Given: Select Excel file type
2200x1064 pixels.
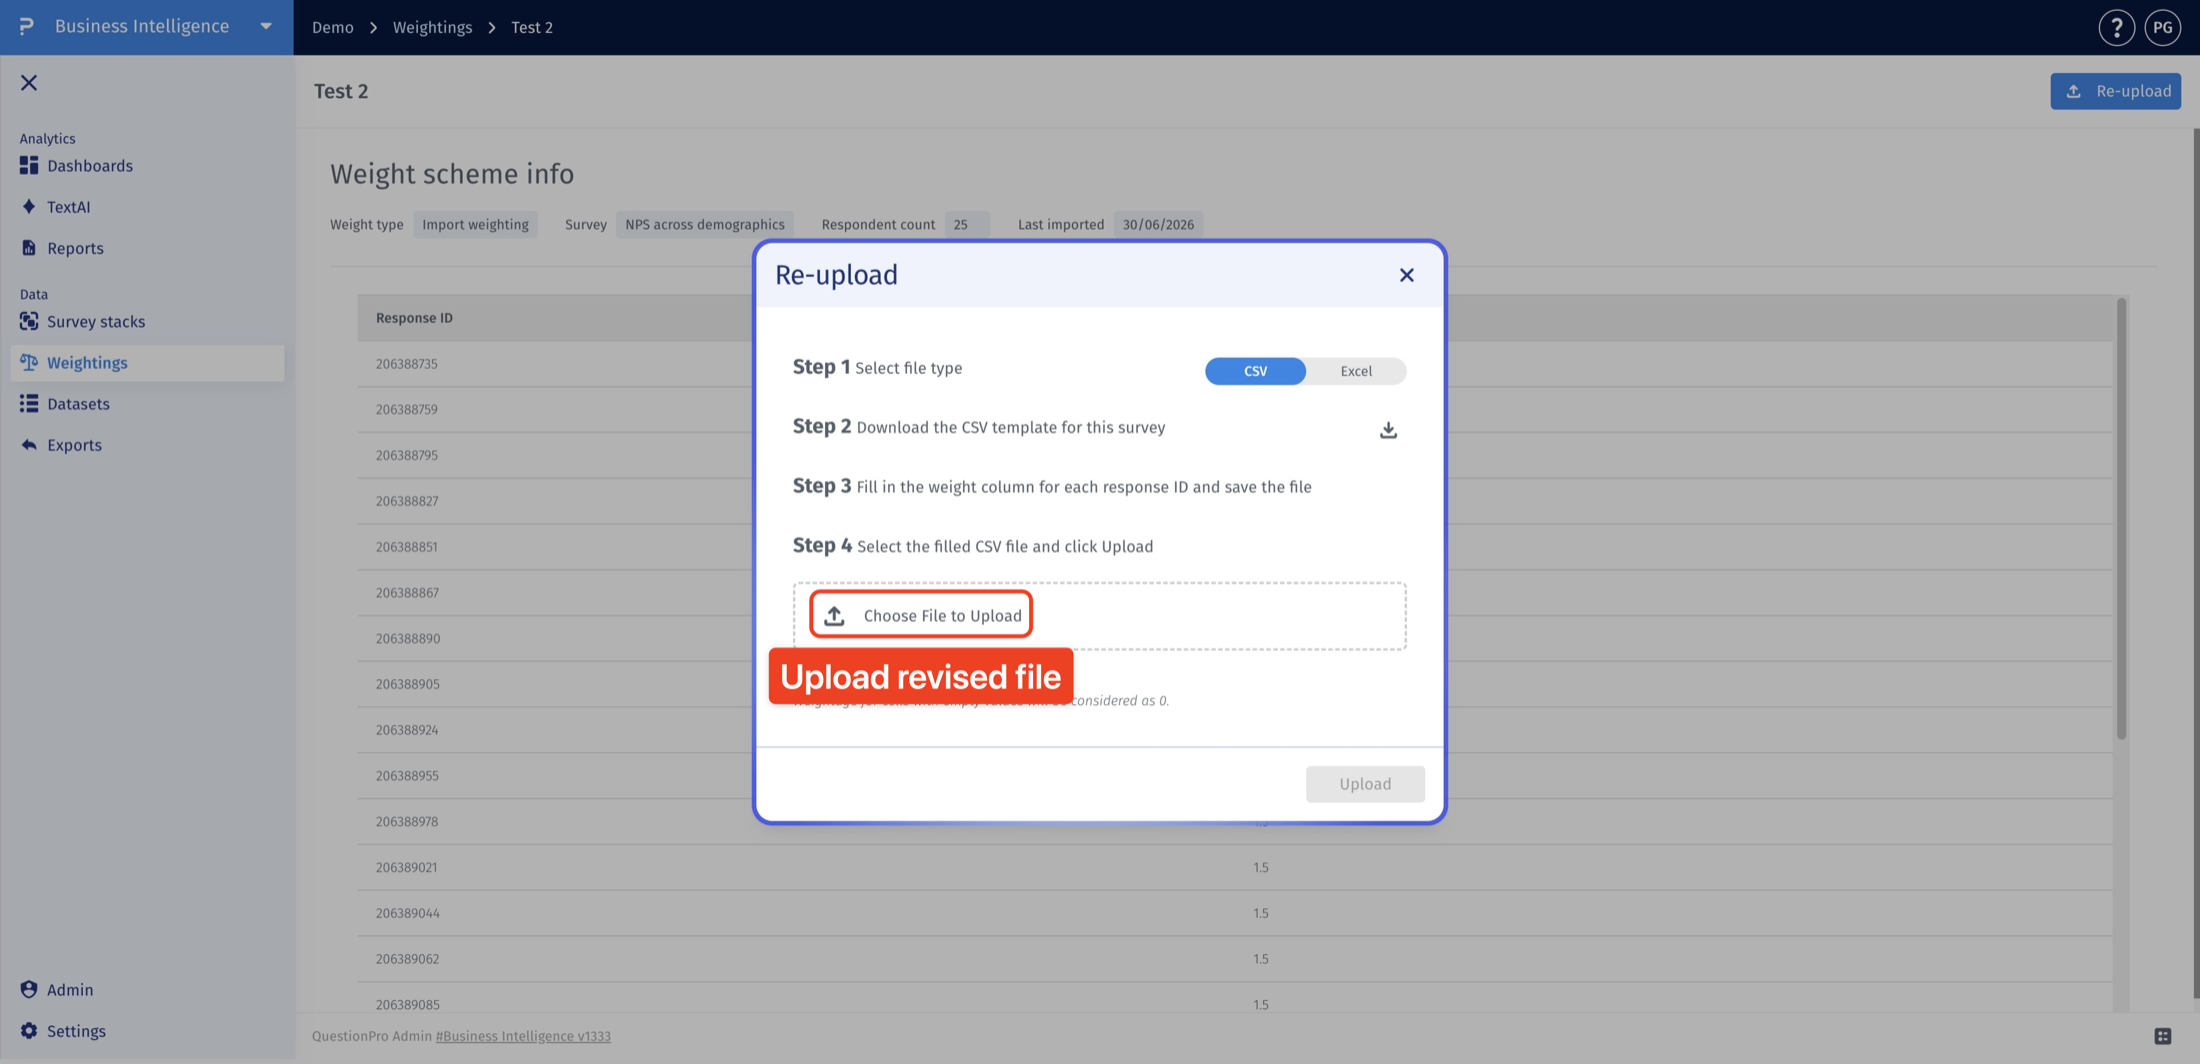Looking at the screenshot, I should (x=1356, y=371).
